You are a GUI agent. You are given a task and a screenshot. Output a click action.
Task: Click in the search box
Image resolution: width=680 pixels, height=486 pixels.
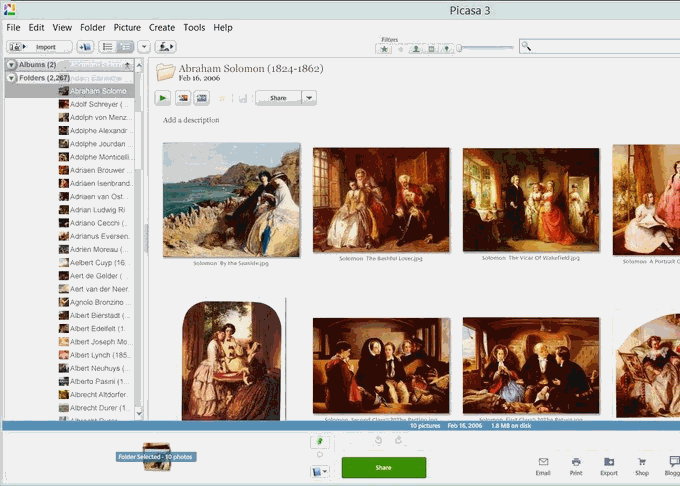pos(600,46)
